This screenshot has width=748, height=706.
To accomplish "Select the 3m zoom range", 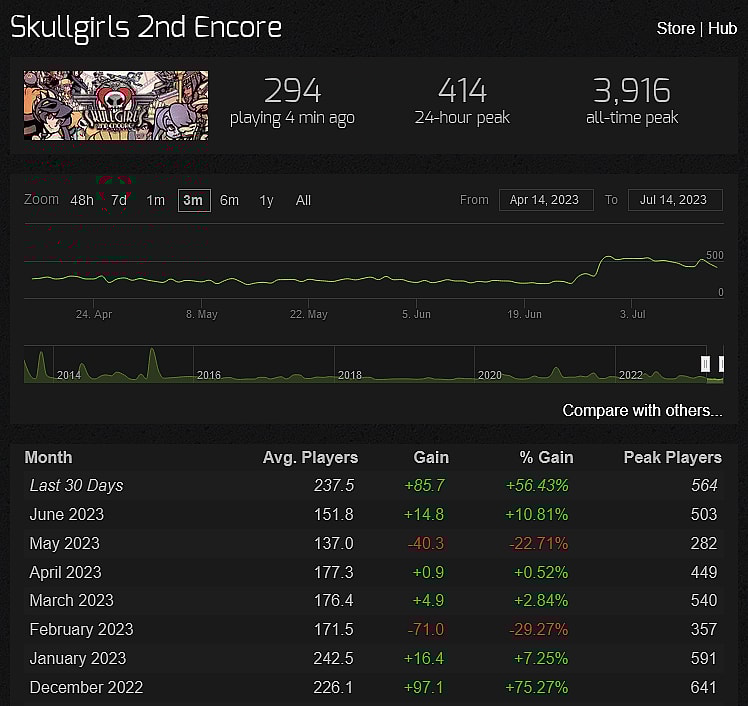I will click(x=194, y=200).
